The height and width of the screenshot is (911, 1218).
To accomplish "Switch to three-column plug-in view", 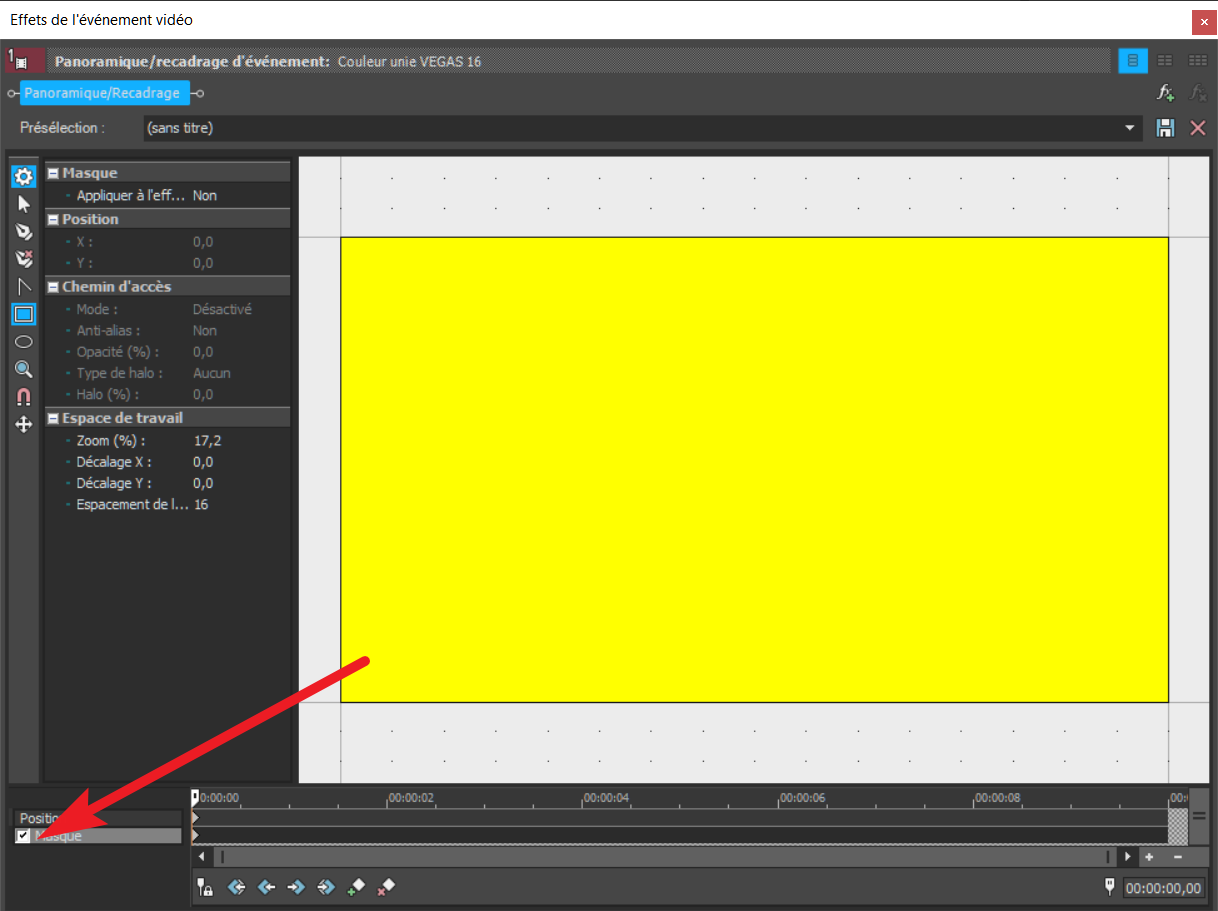I will (x=1197, y=61).
